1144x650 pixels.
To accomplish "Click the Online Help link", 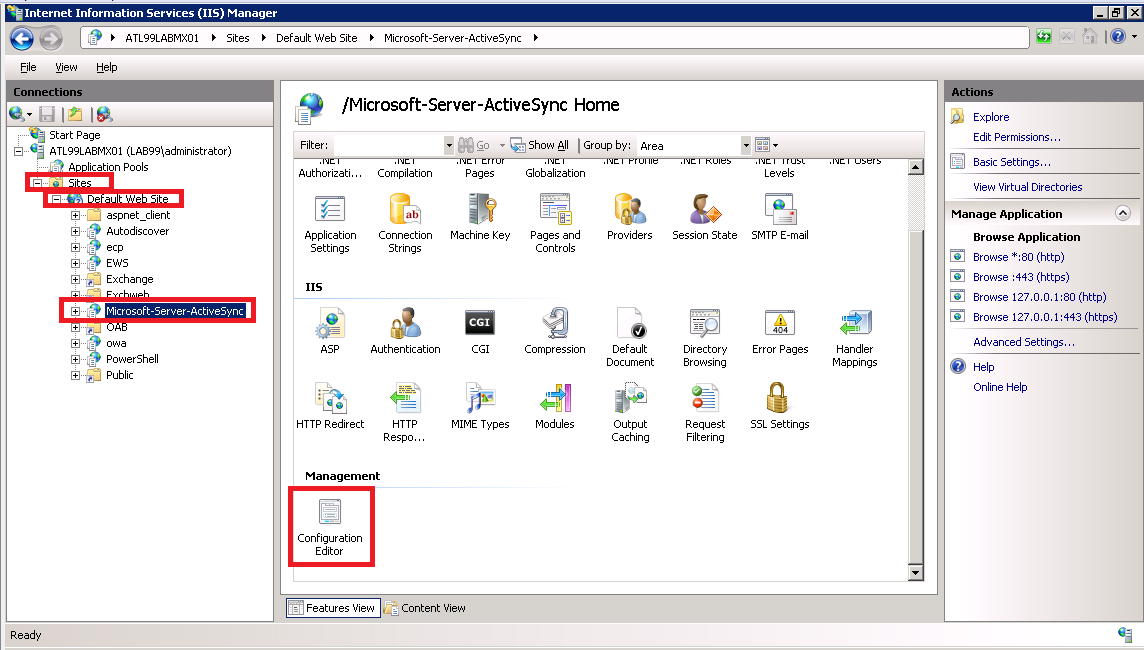I will pyautogui.click(x=1000, y=387).
